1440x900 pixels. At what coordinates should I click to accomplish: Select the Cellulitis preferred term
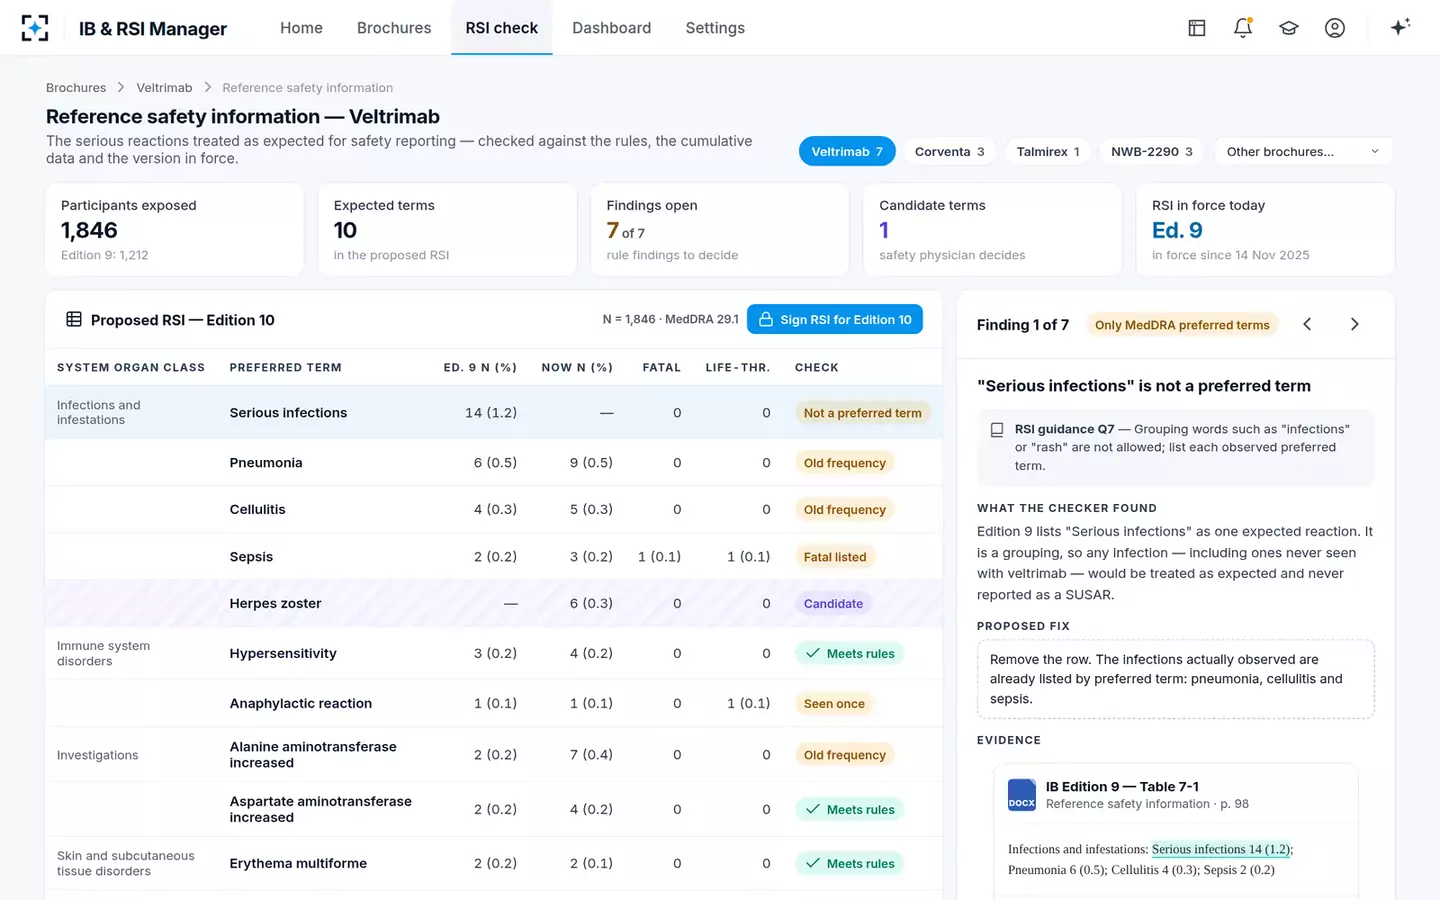257,510
